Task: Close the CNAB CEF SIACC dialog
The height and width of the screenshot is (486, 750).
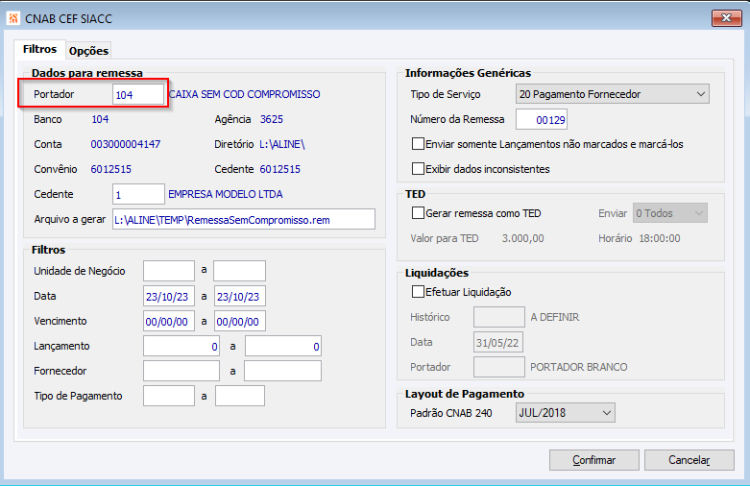Action: pyautogui.click(x=726, y=18)
